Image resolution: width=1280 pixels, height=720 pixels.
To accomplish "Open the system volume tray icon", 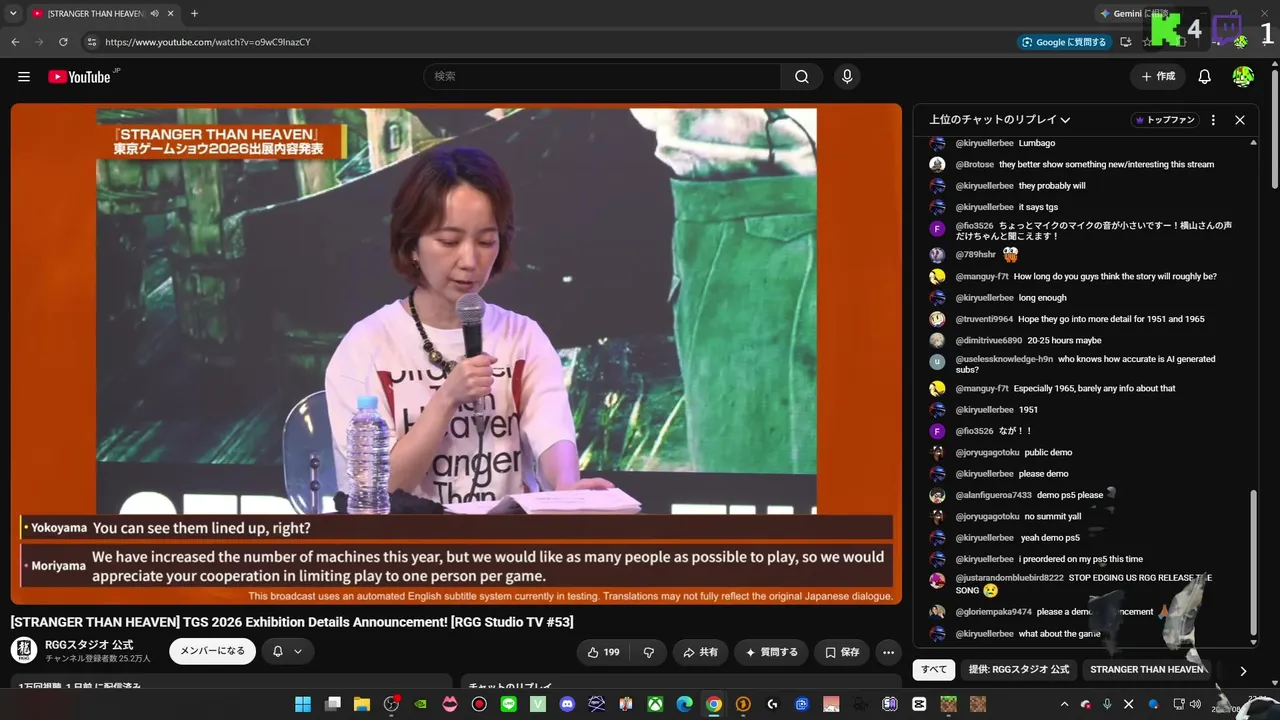I will coord(1195,704).
